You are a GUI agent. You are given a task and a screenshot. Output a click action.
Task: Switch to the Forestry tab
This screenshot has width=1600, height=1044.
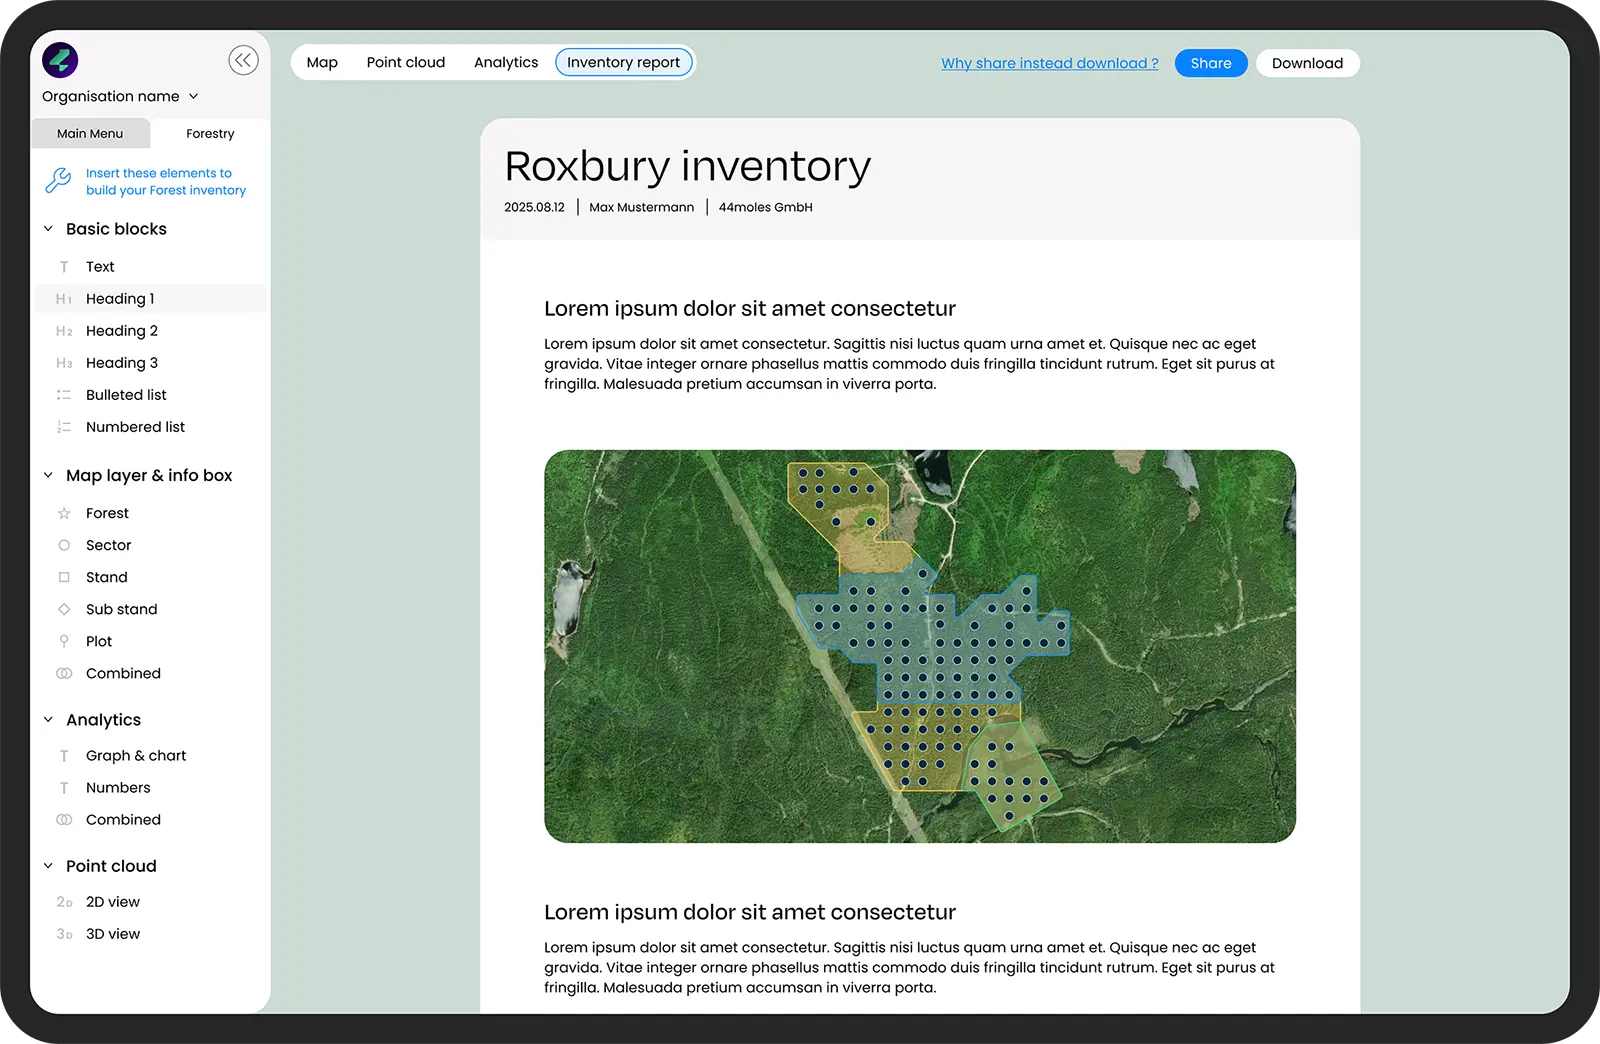(210, 134)
